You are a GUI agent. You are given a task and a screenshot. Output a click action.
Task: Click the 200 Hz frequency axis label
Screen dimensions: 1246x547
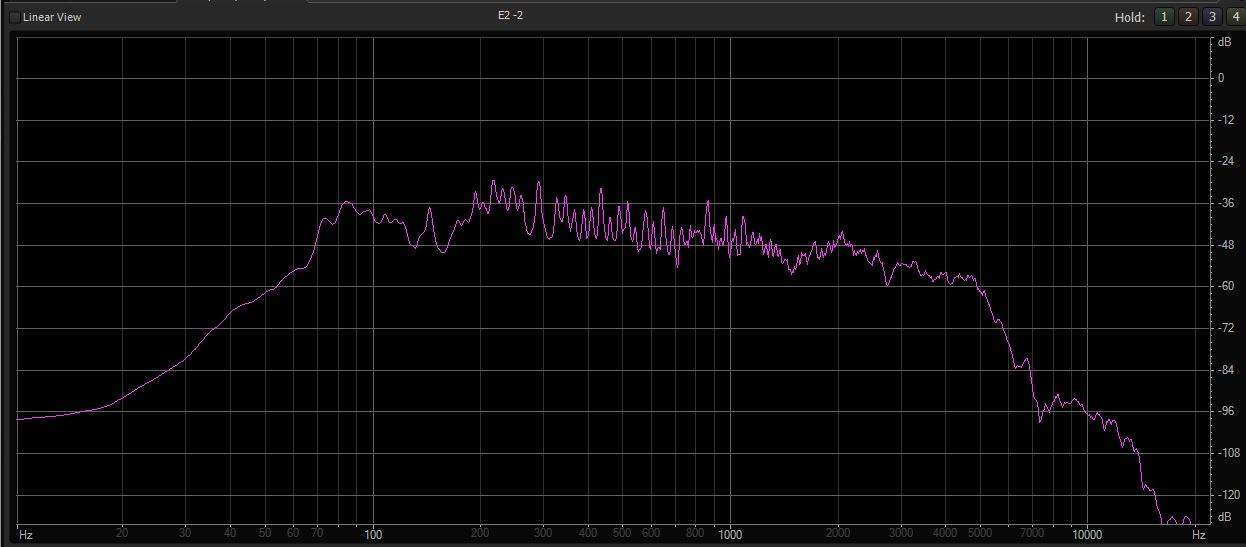coord(480,534)
